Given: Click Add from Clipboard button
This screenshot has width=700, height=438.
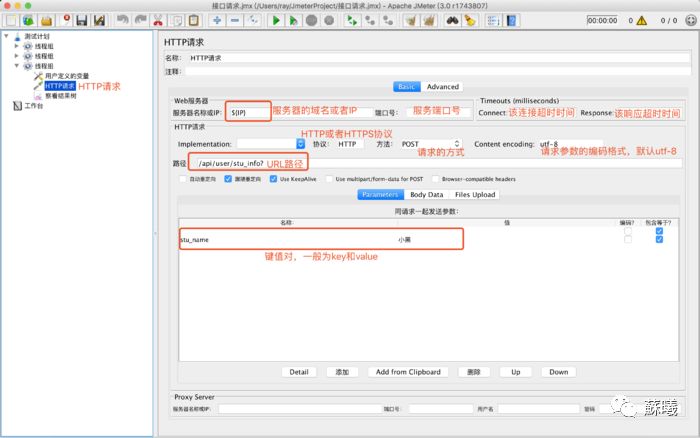Looking at the screenshot, I should click(x=408, y=372).
